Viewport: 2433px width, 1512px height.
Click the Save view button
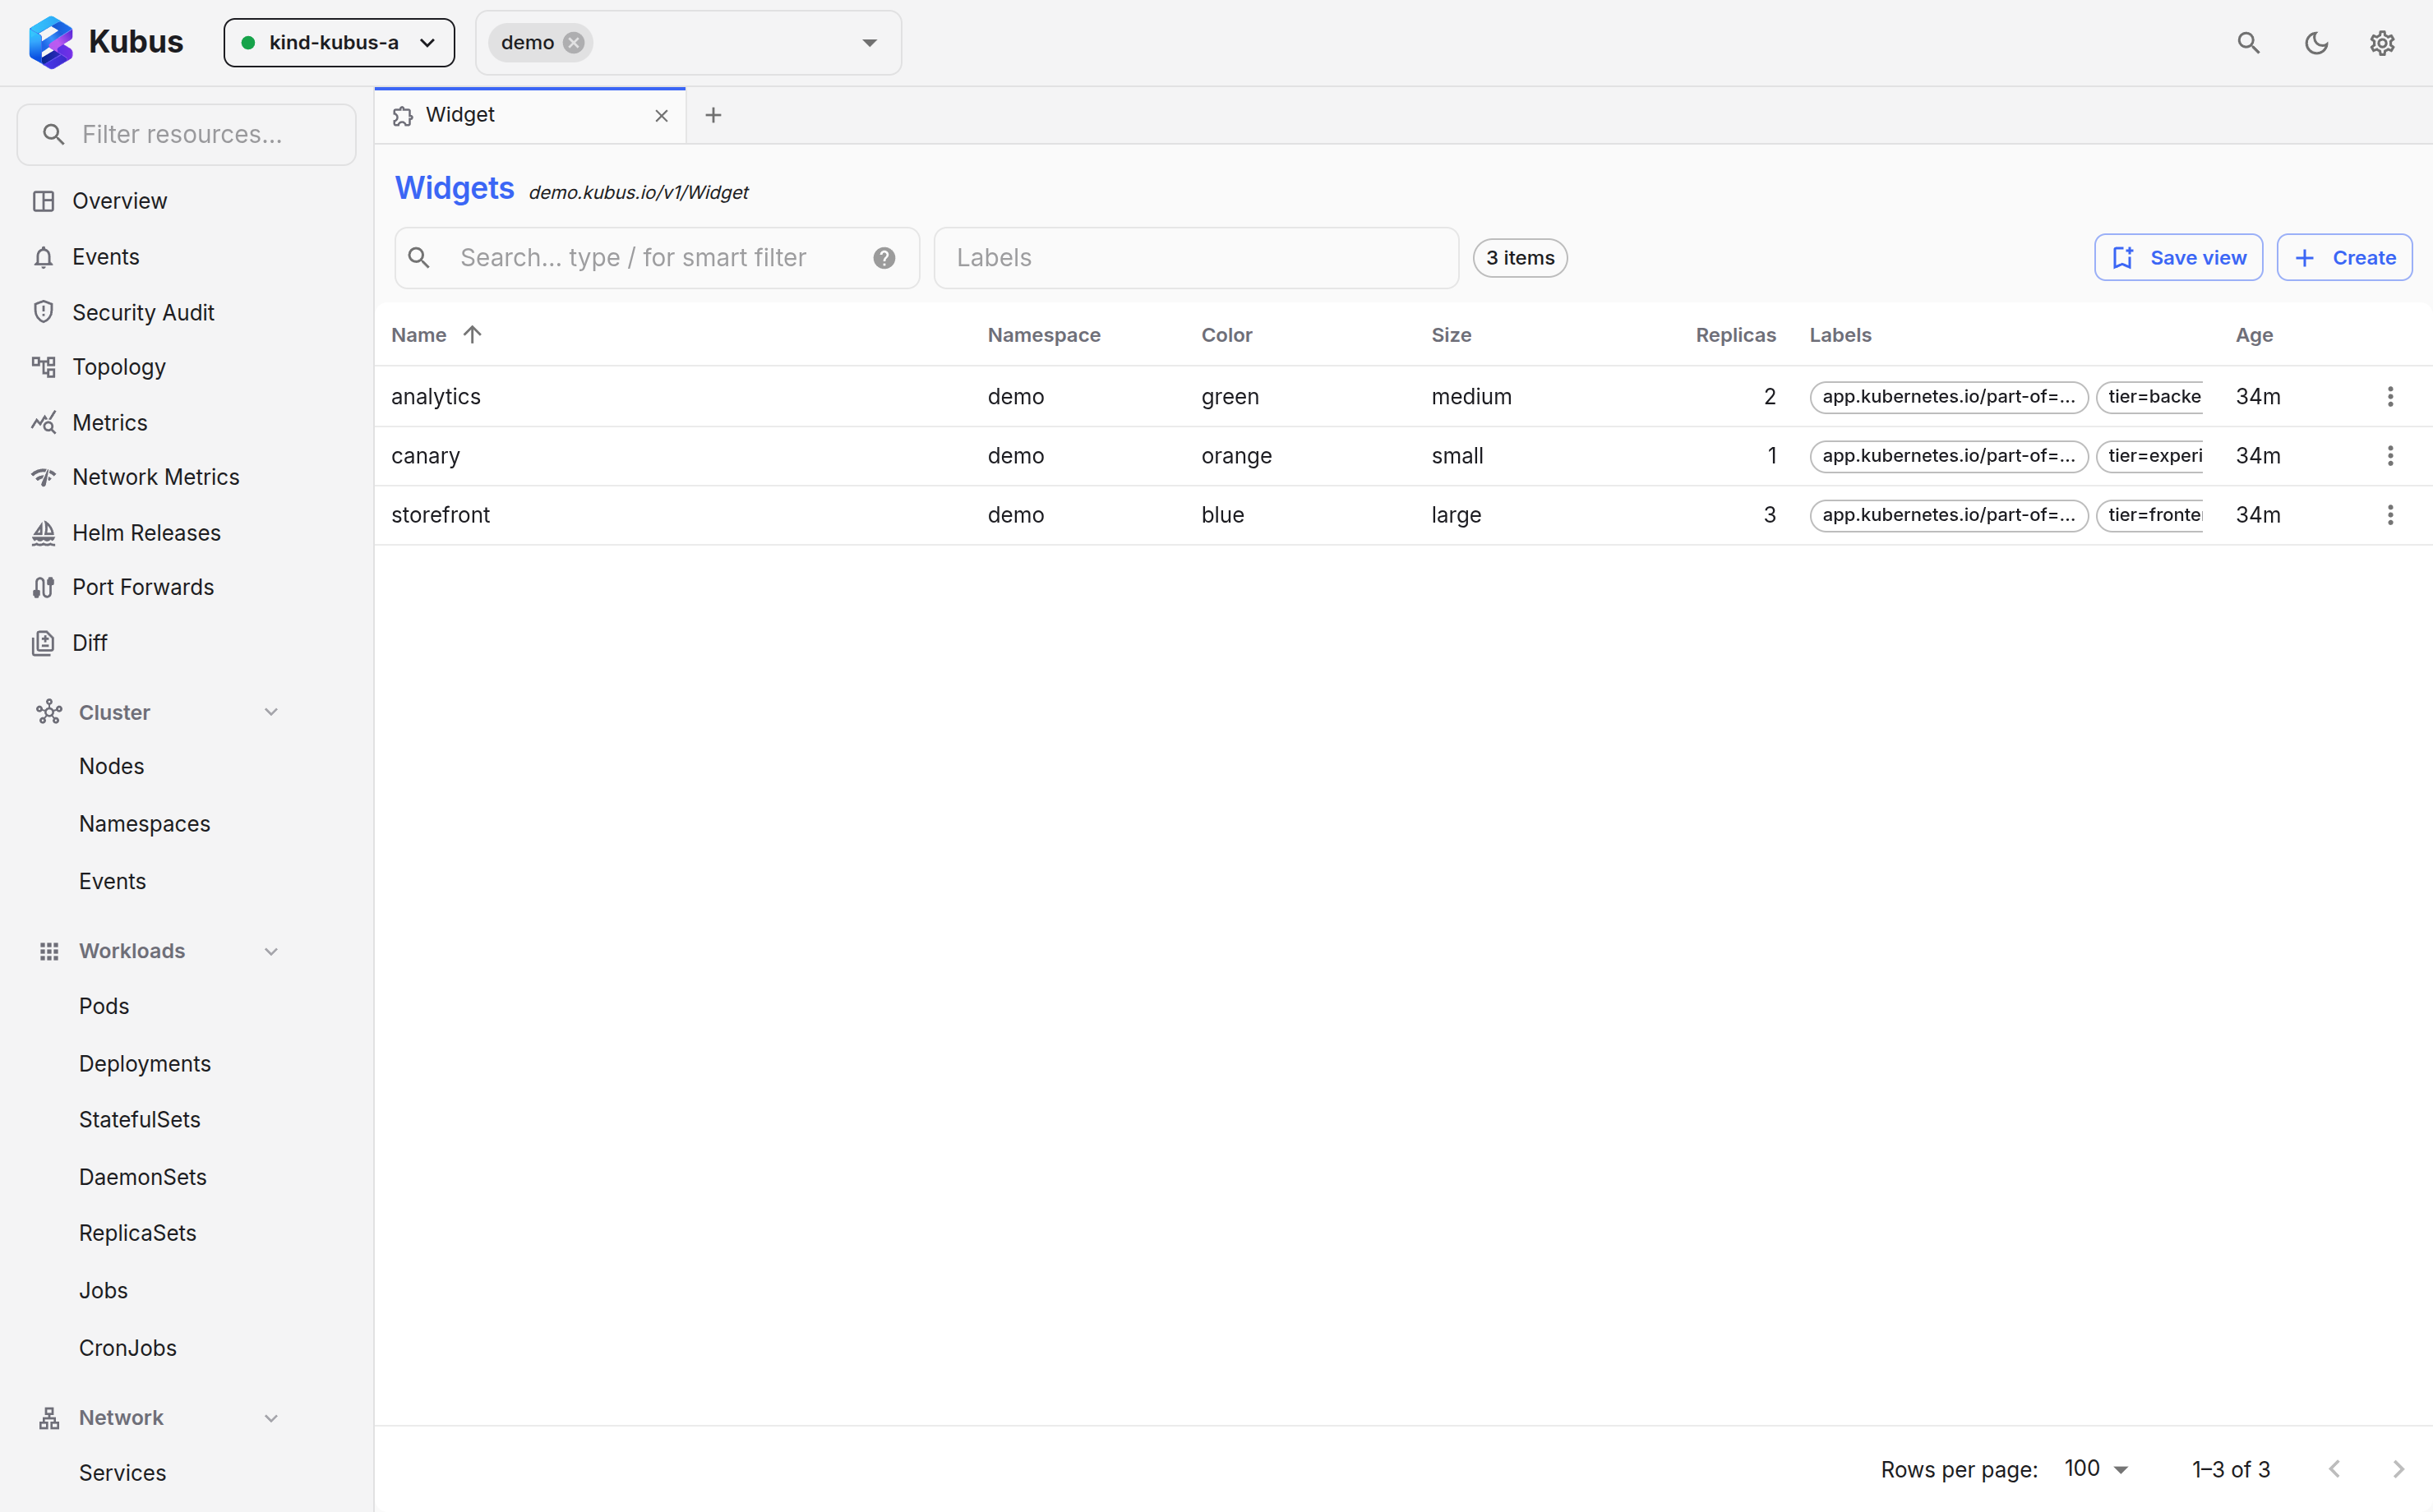point(2178,258)
